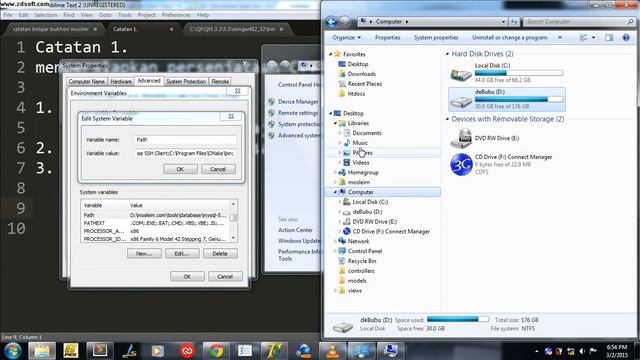Switch to Hardware tab in System Properties
Screen dimensions: 640x360
(121, 82)
